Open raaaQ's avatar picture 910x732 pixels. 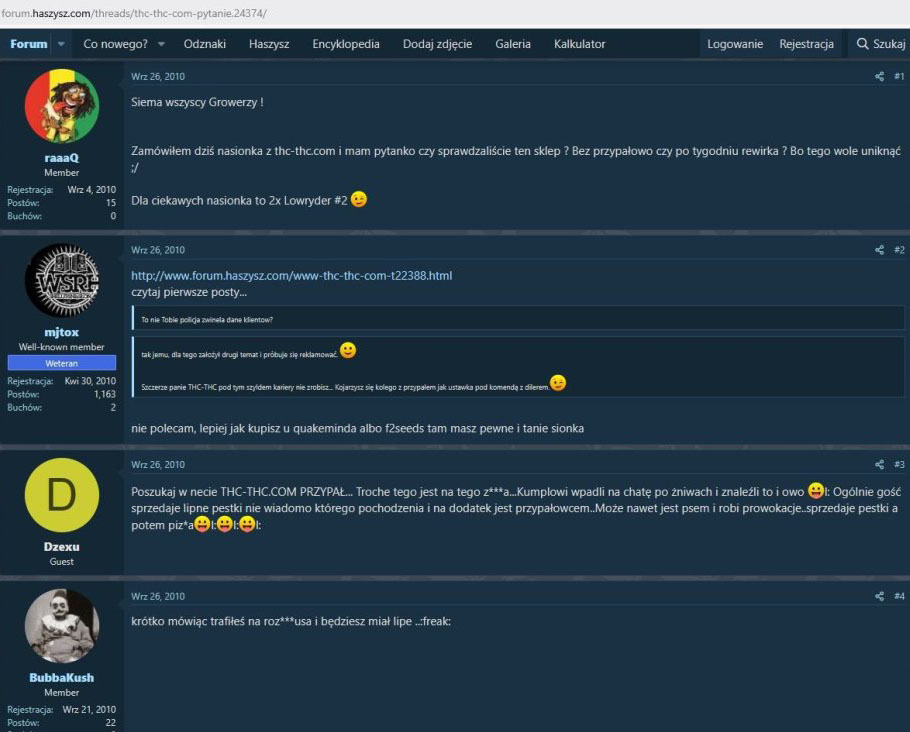(x=62, y=106)
